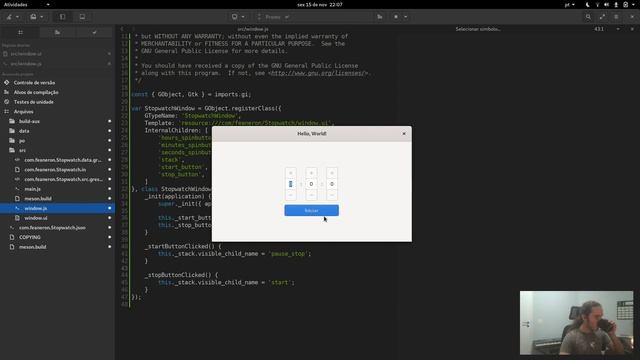The image size is (640, 360).
Task: Open the run options dropdown arrow
Action: [405, 17]
